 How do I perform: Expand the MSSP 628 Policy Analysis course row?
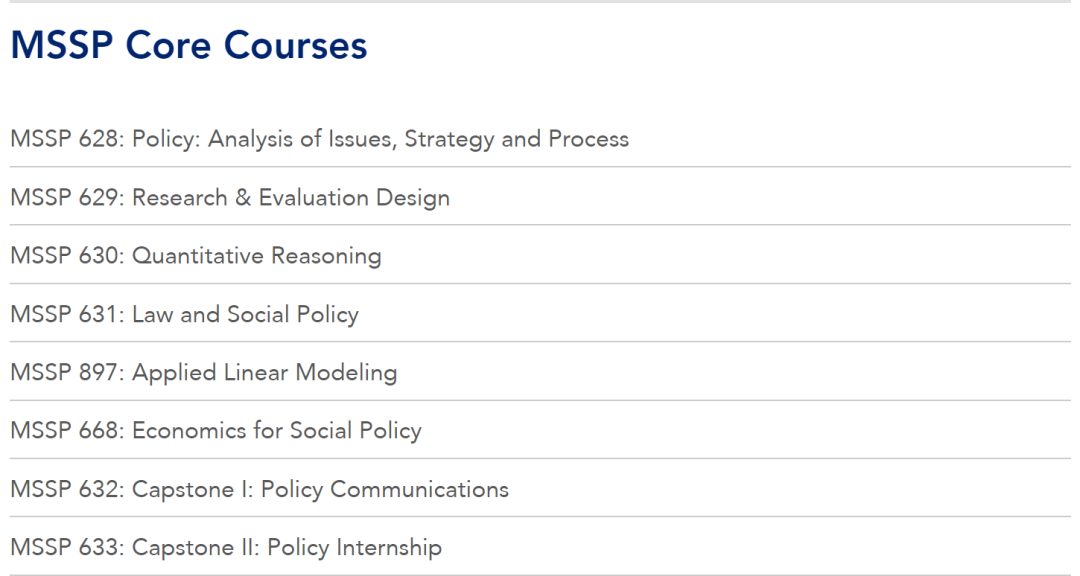(320, 139)
